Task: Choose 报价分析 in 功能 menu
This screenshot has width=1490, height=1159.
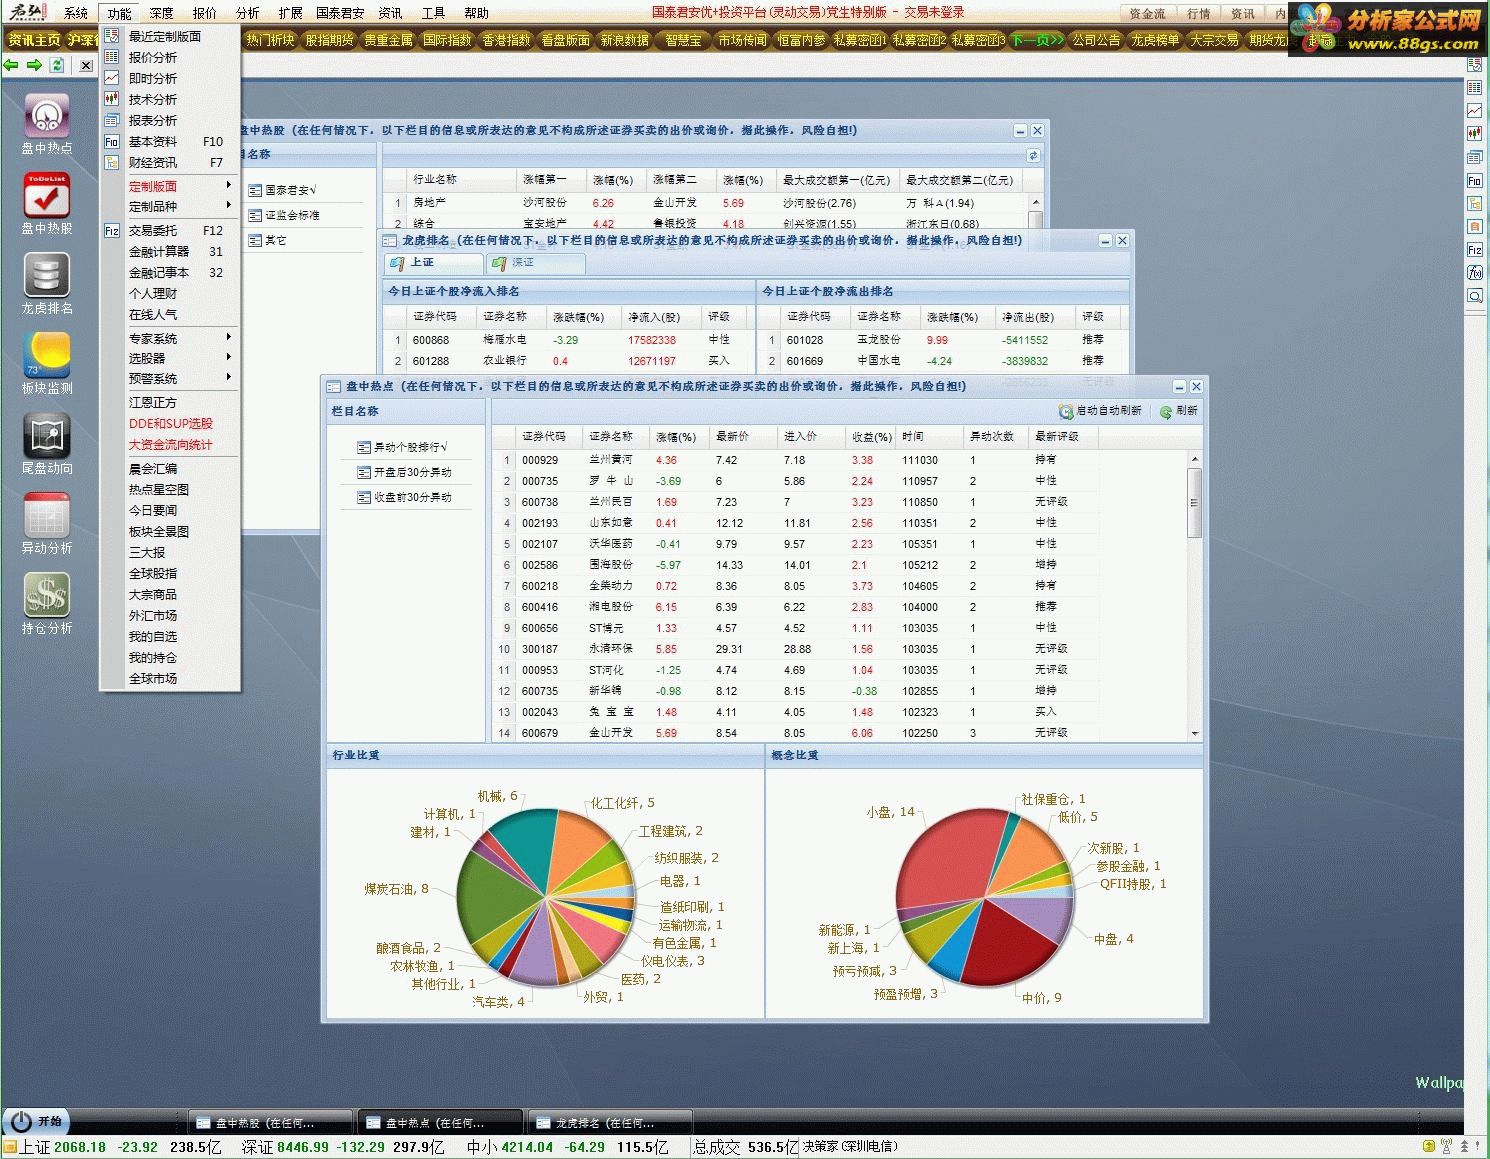Action: tap(170, 57)
